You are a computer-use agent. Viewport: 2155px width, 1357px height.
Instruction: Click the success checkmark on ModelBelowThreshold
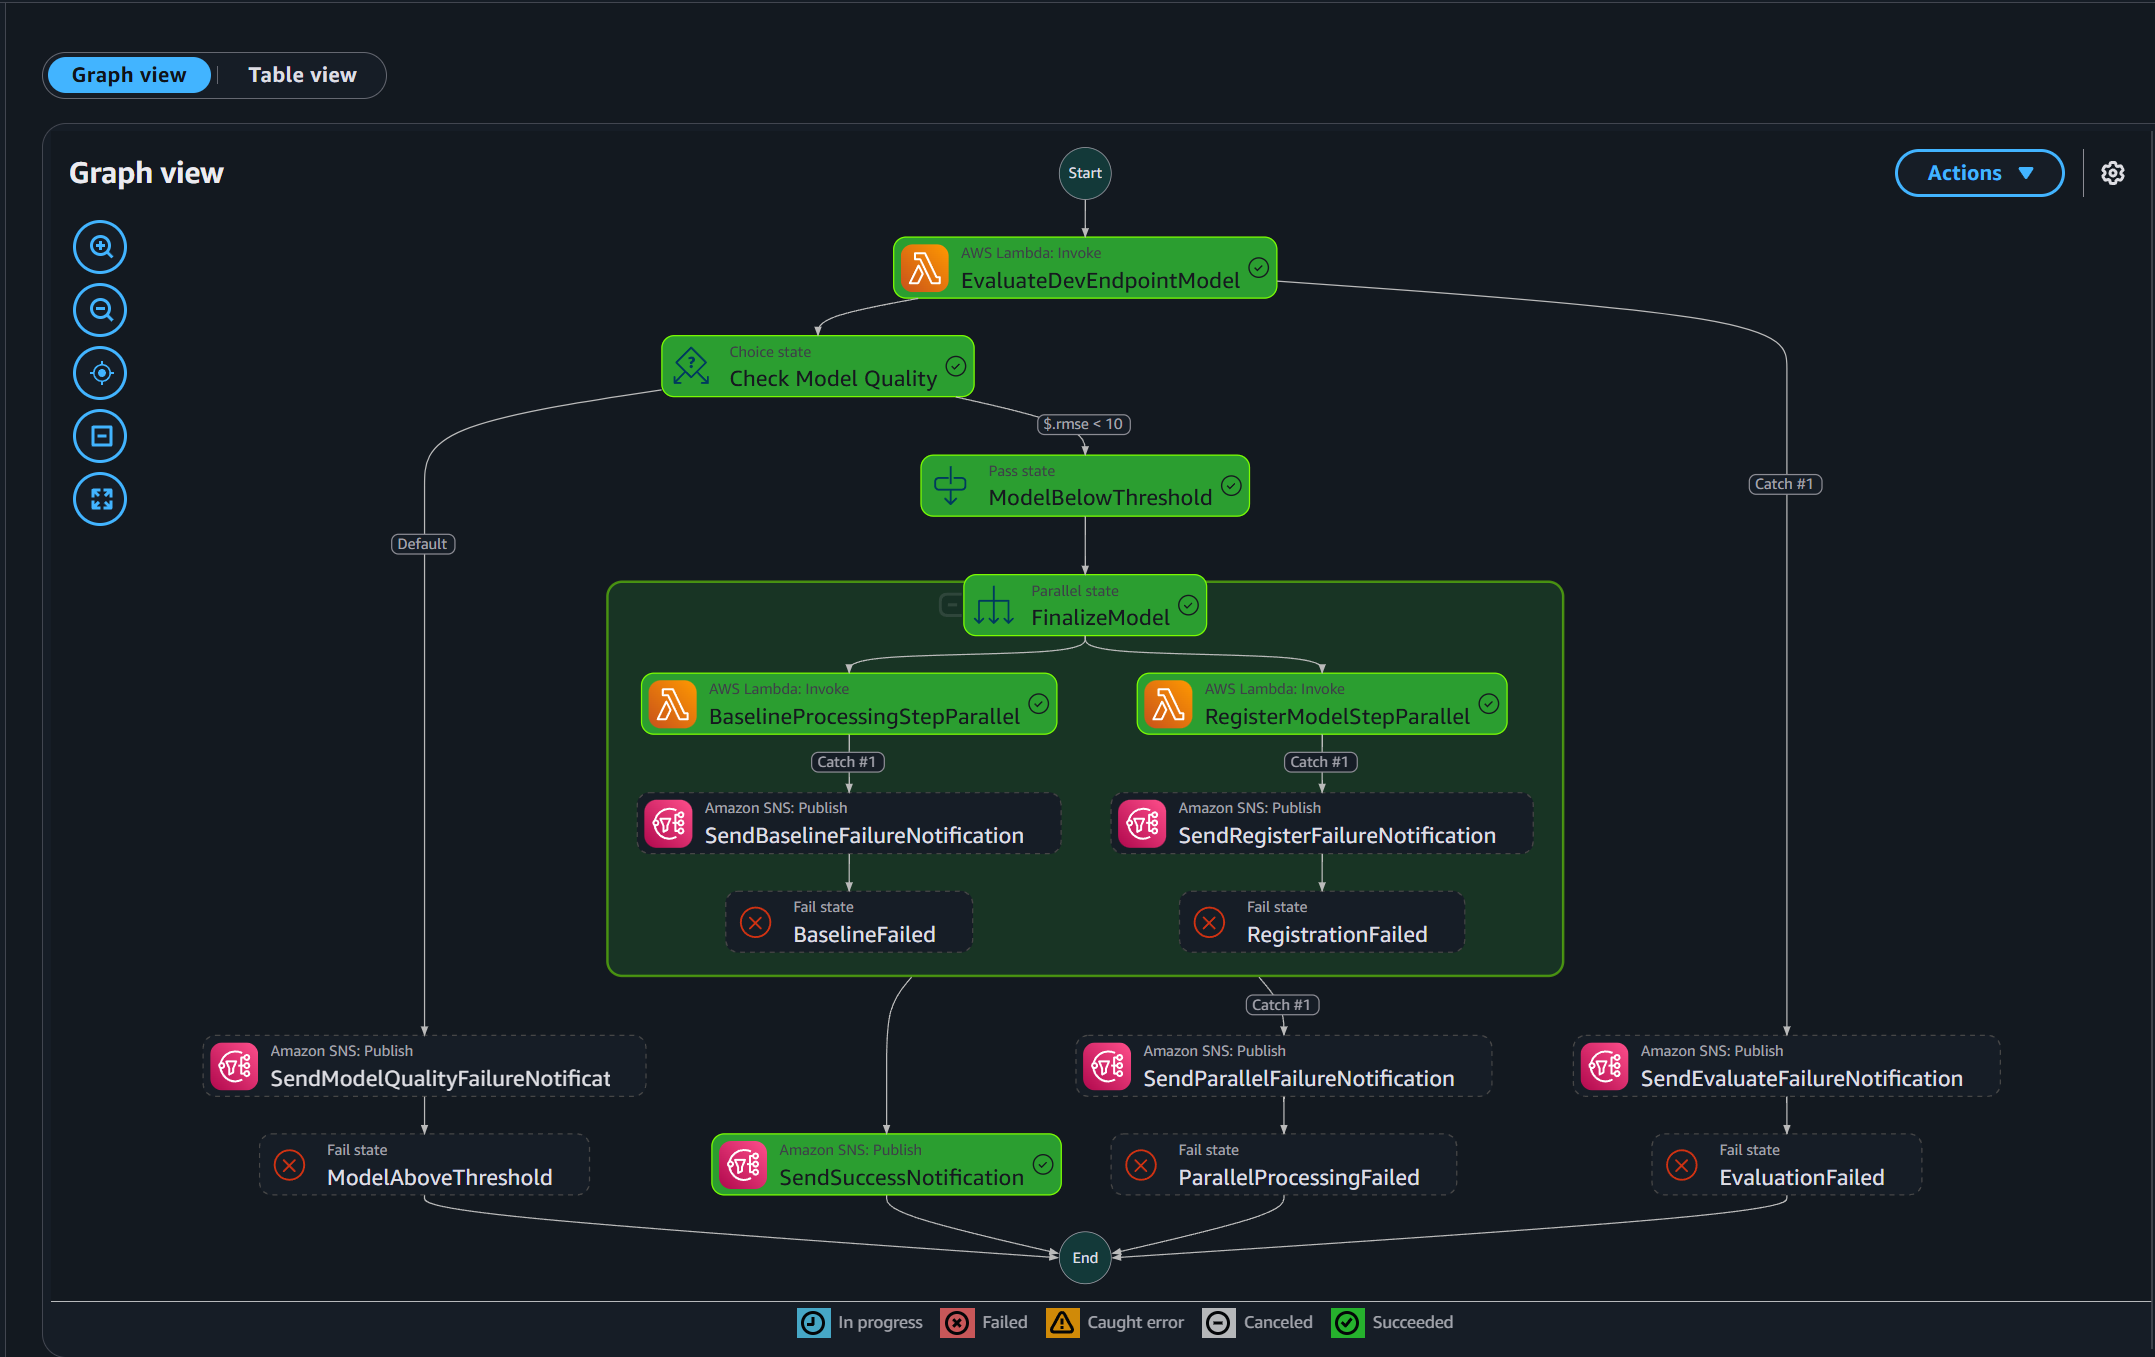(x=1231, y=486)
